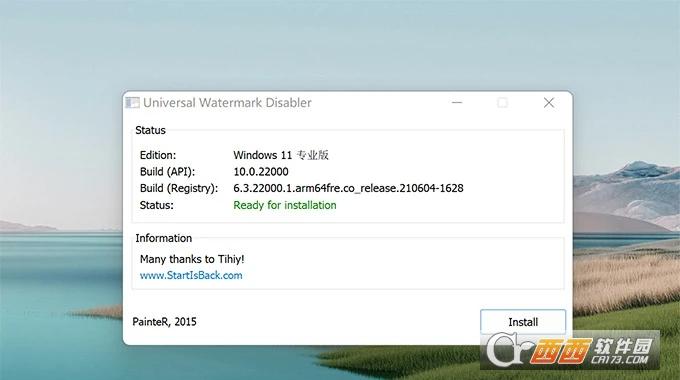Click the Many thanks to Tihiy text

click(192, 259)
